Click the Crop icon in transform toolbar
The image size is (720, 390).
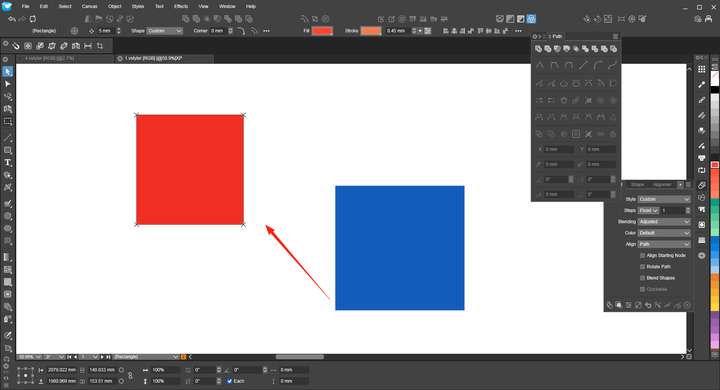100,46
